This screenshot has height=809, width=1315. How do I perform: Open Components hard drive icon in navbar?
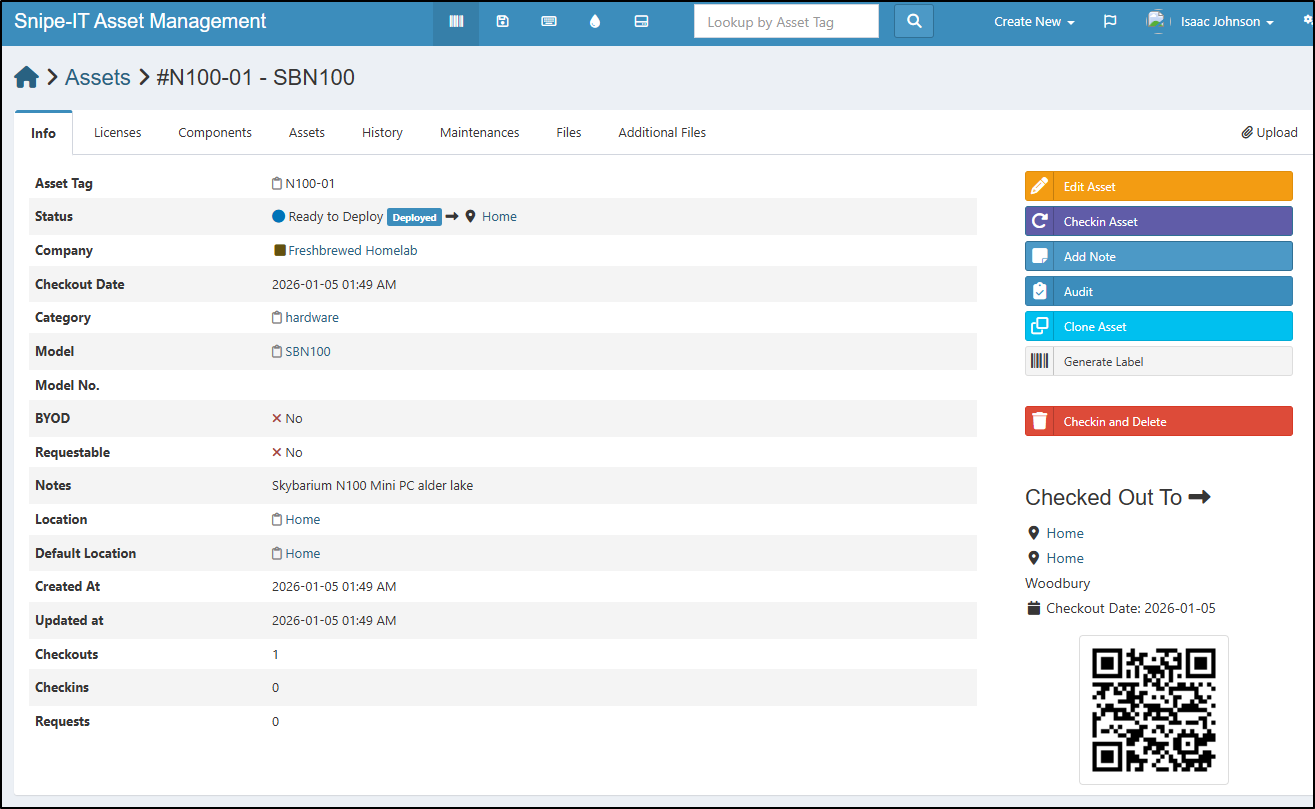(642, 22)
